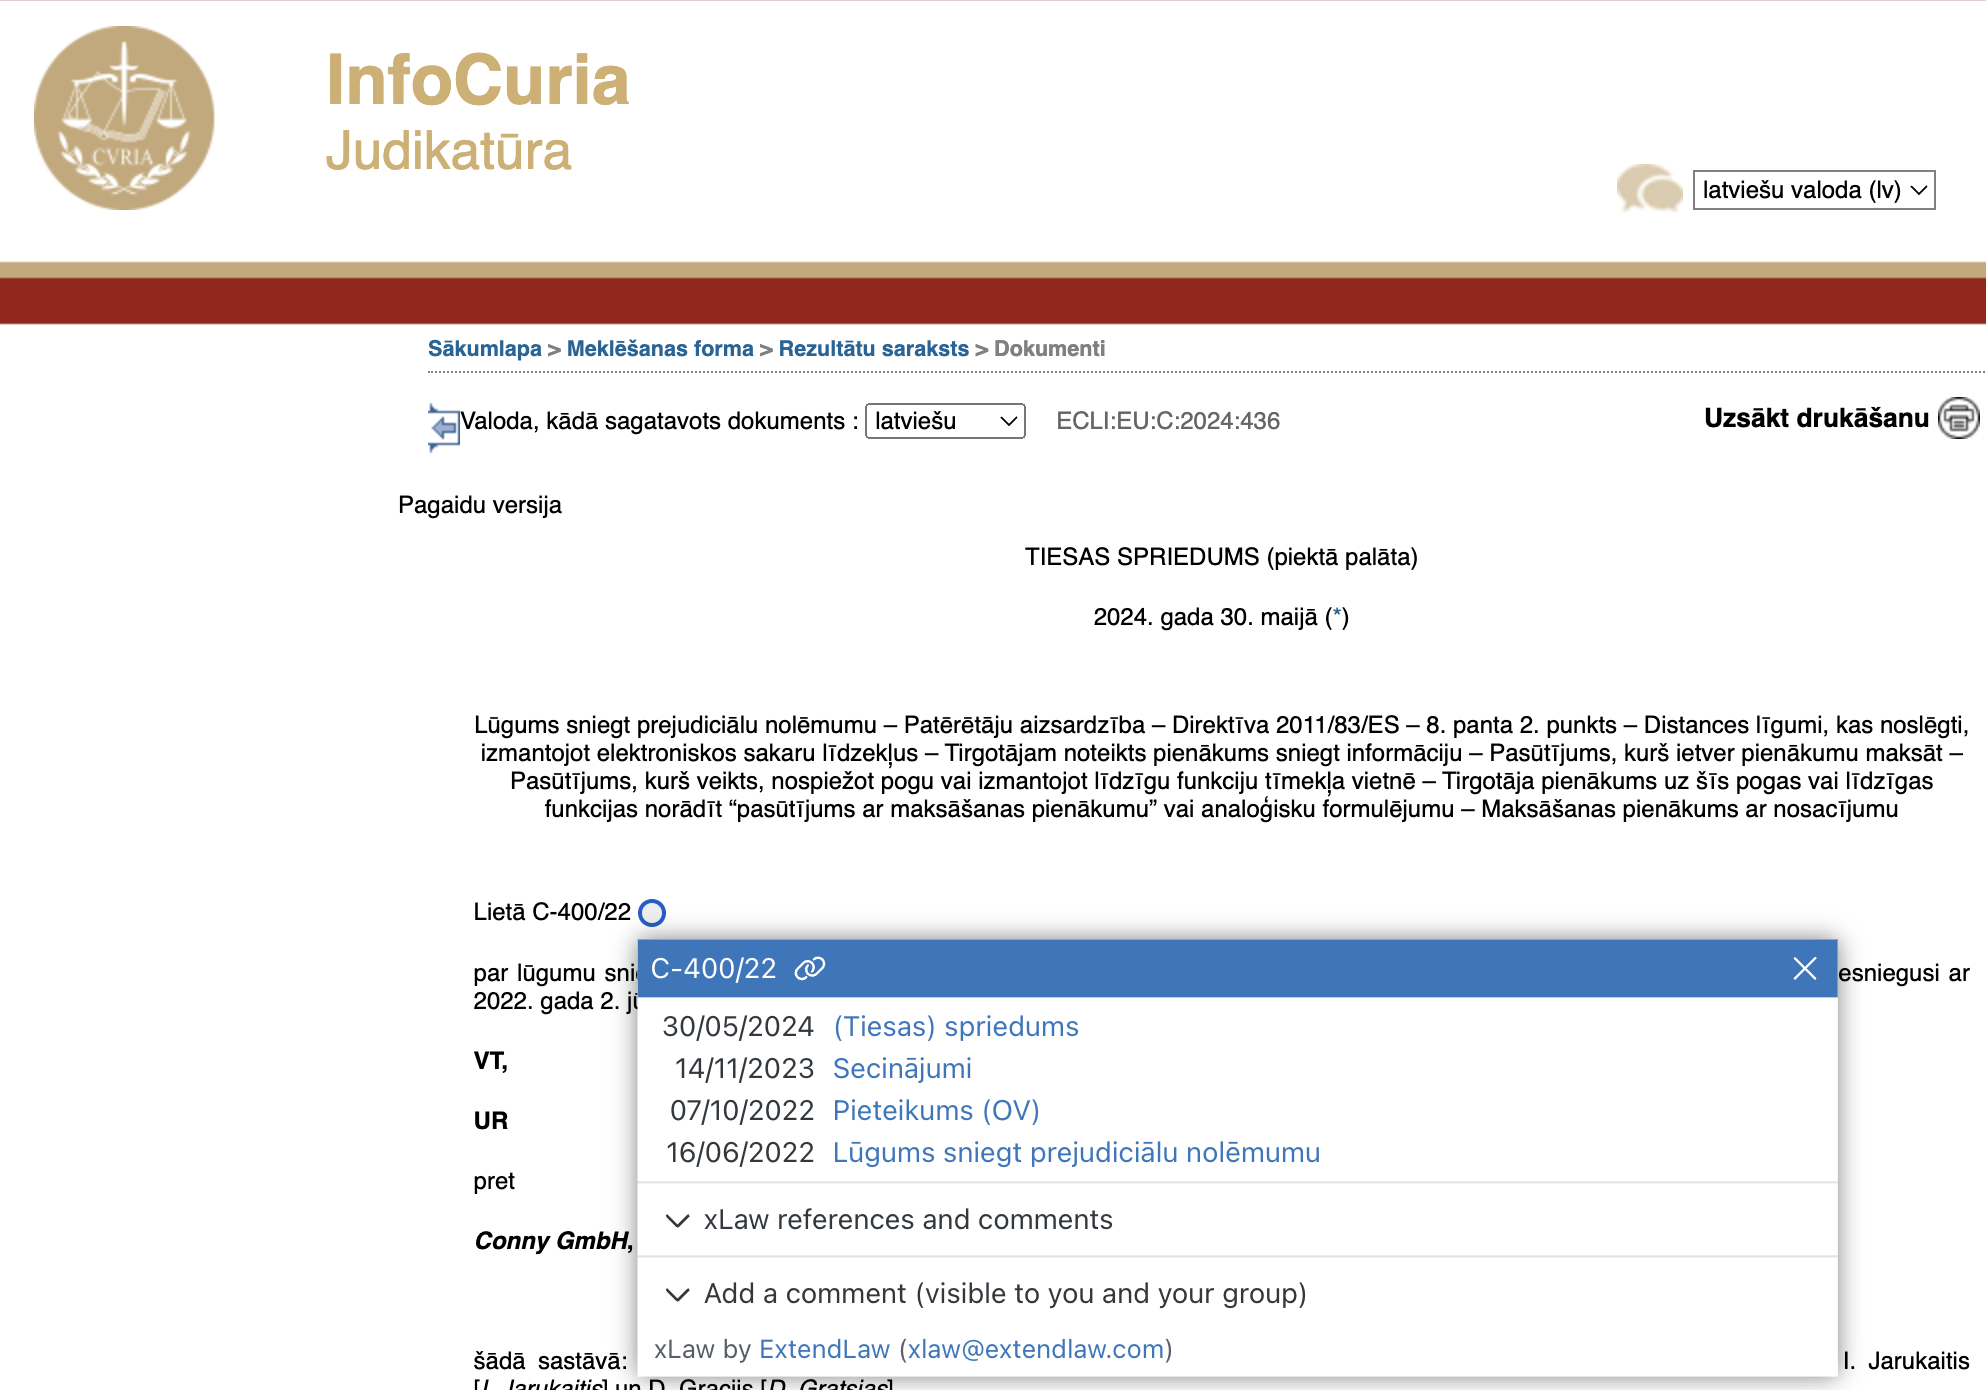Expand xLaw references and comments
This screenshot has height=1390, width=1986.
pos(907,1220)
